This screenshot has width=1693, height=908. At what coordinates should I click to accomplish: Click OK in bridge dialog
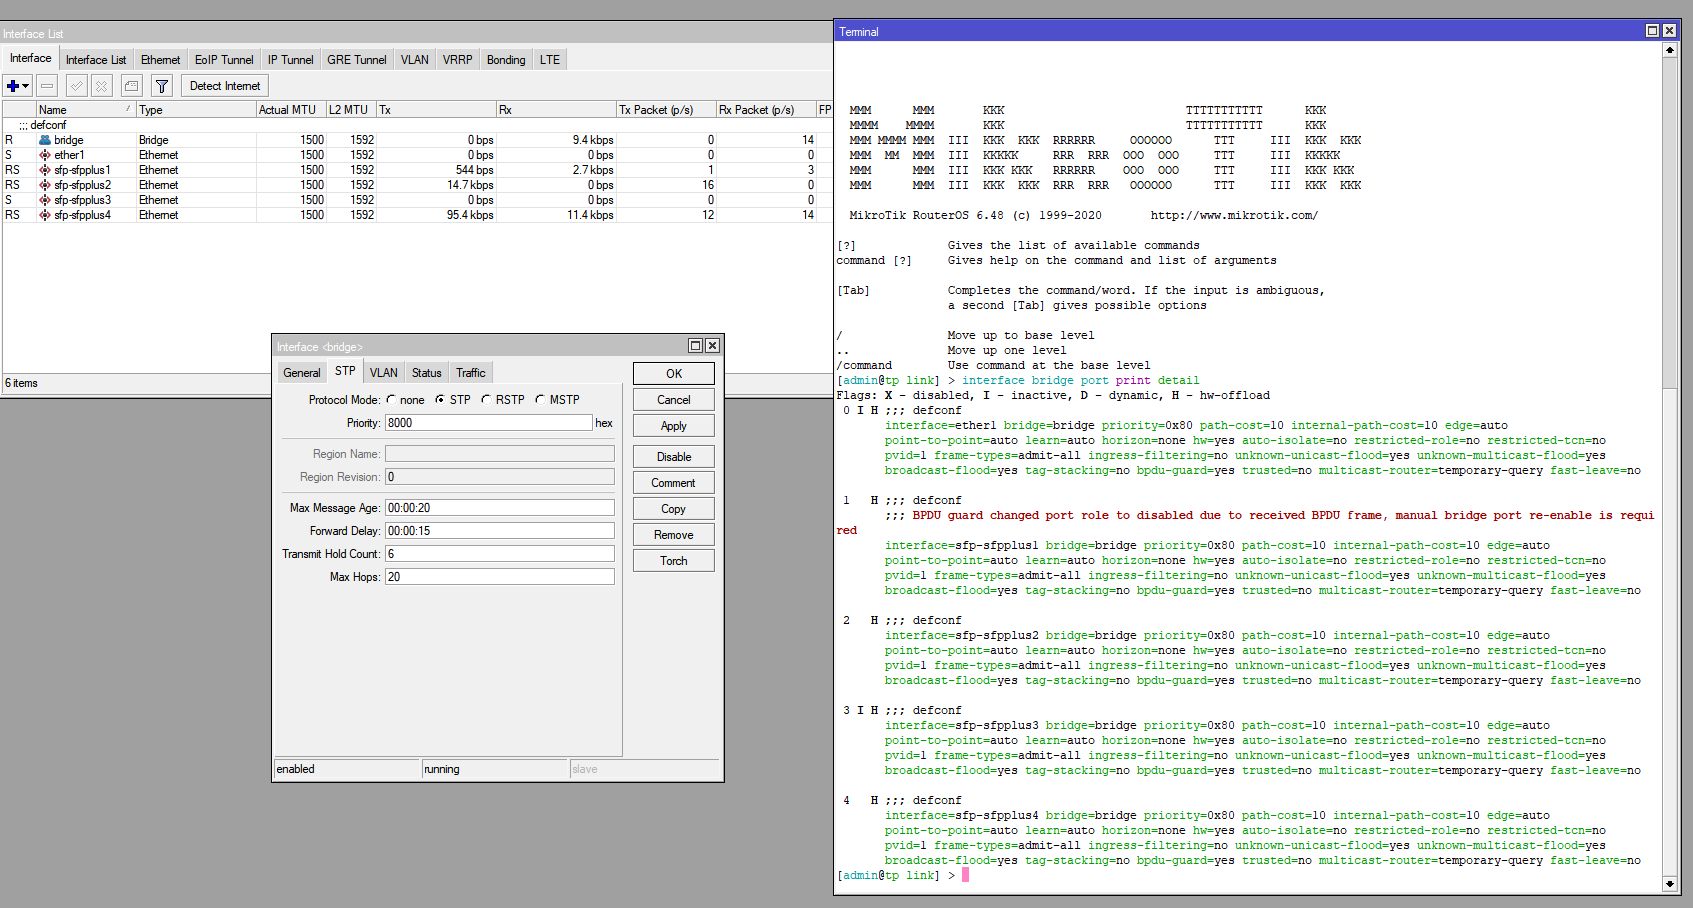674,374
